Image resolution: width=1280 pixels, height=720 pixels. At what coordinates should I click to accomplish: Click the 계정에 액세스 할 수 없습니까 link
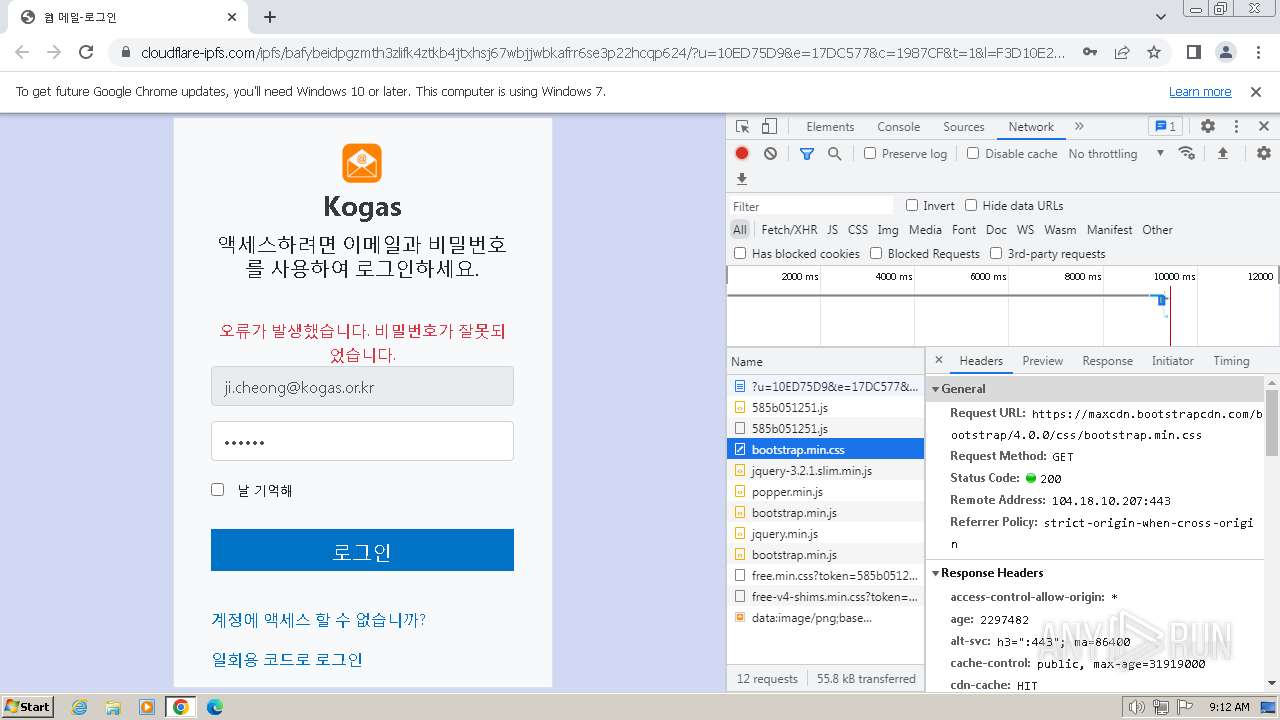[318, 620]
